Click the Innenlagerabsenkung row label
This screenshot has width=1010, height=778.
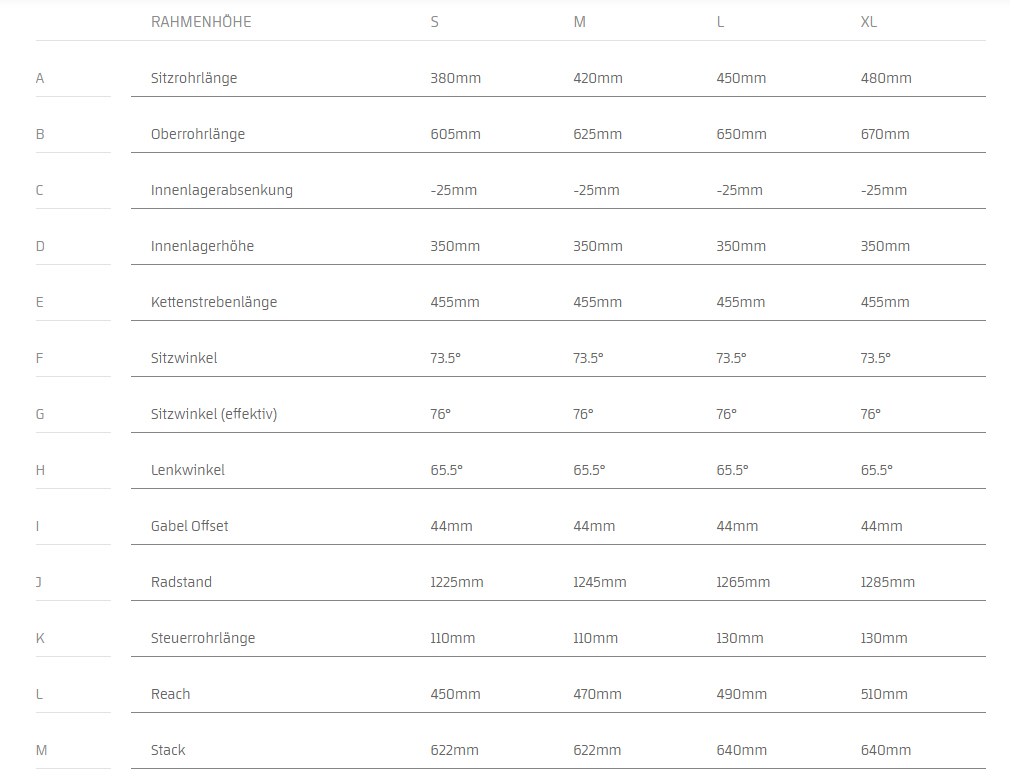[x=222, y=190]
